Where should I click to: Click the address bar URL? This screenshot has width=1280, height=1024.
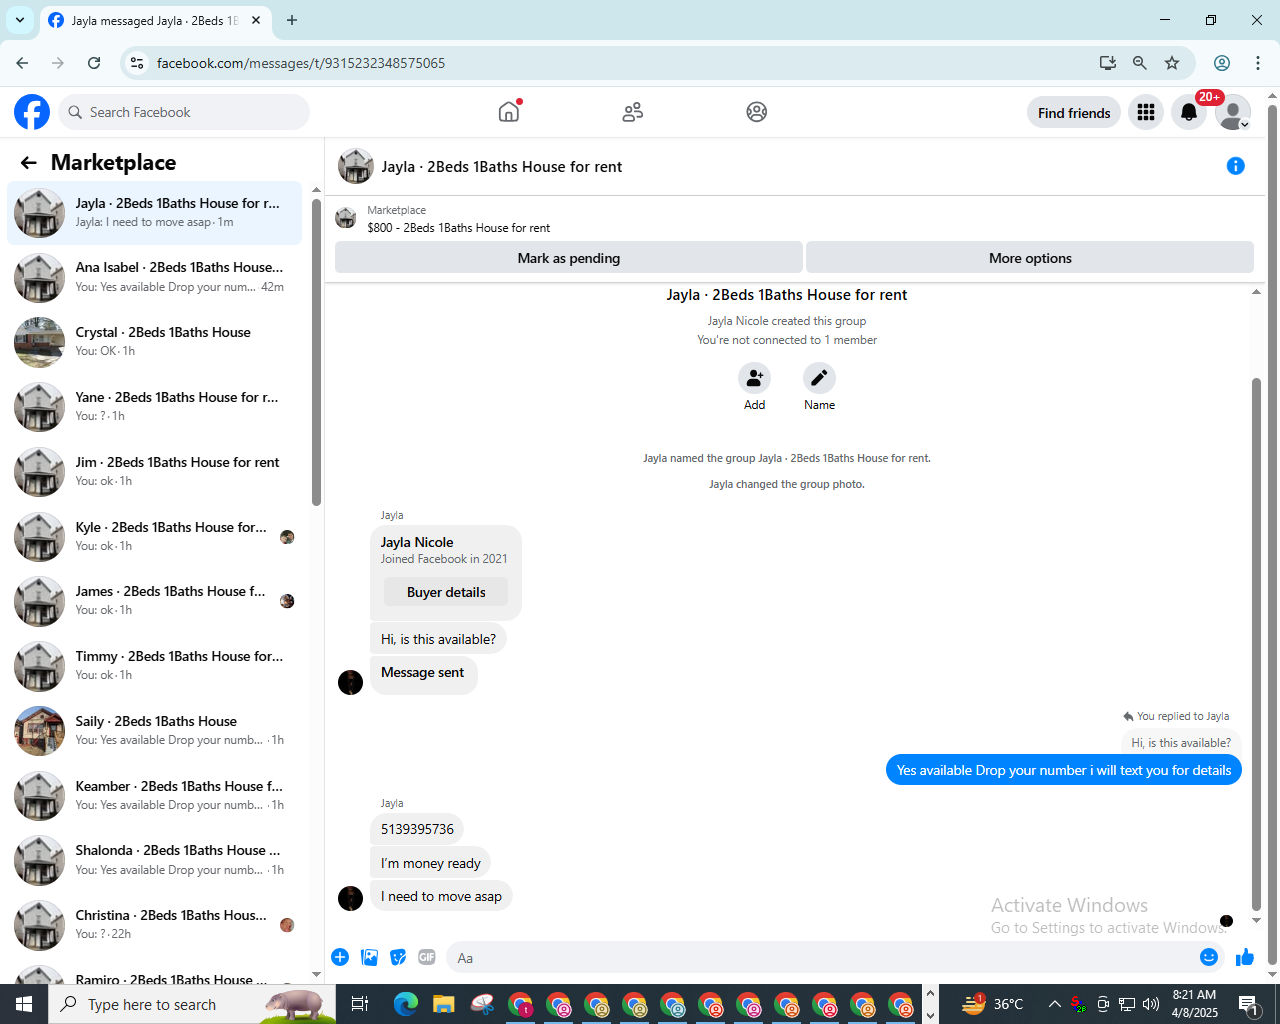[x=301, y=63]
